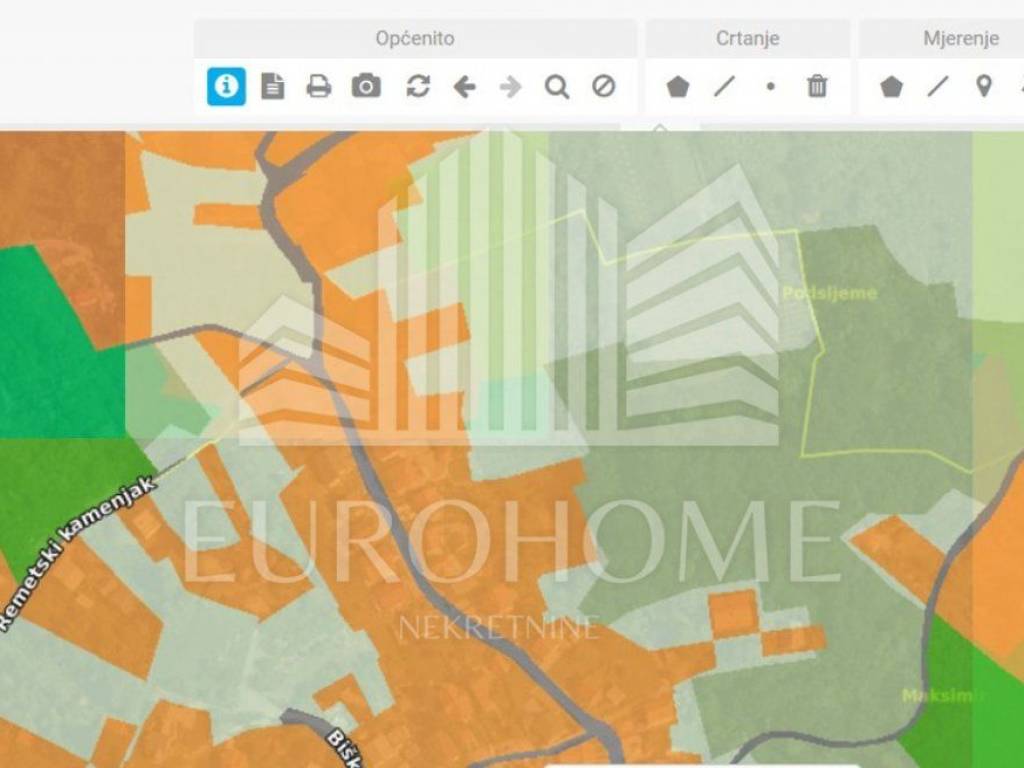Click the Crtanje group header
Image resolution: width=1024 pixels, height=768 pixels.
click(x=747, y=39)
